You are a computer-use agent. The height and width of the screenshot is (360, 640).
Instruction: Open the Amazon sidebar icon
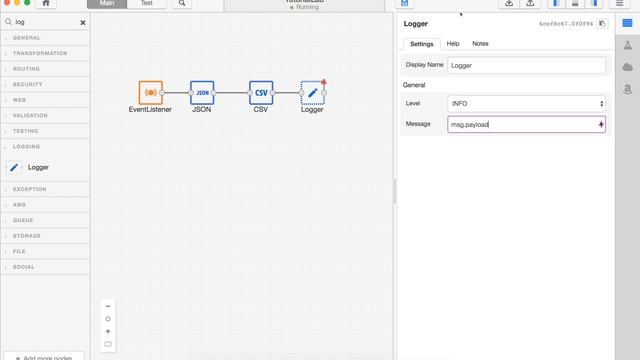628,89
